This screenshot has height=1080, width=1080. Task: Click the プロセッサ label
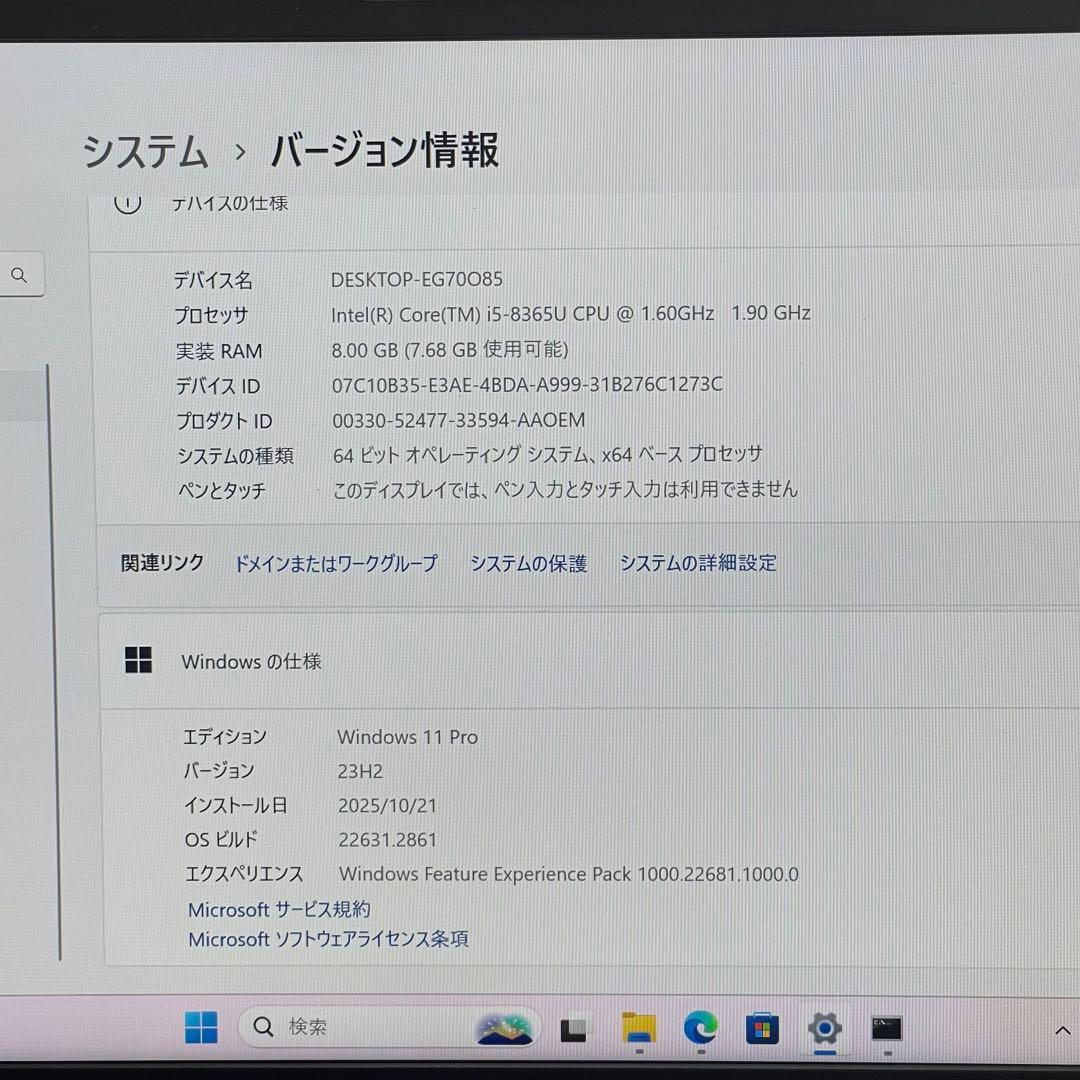coord(211,315)
